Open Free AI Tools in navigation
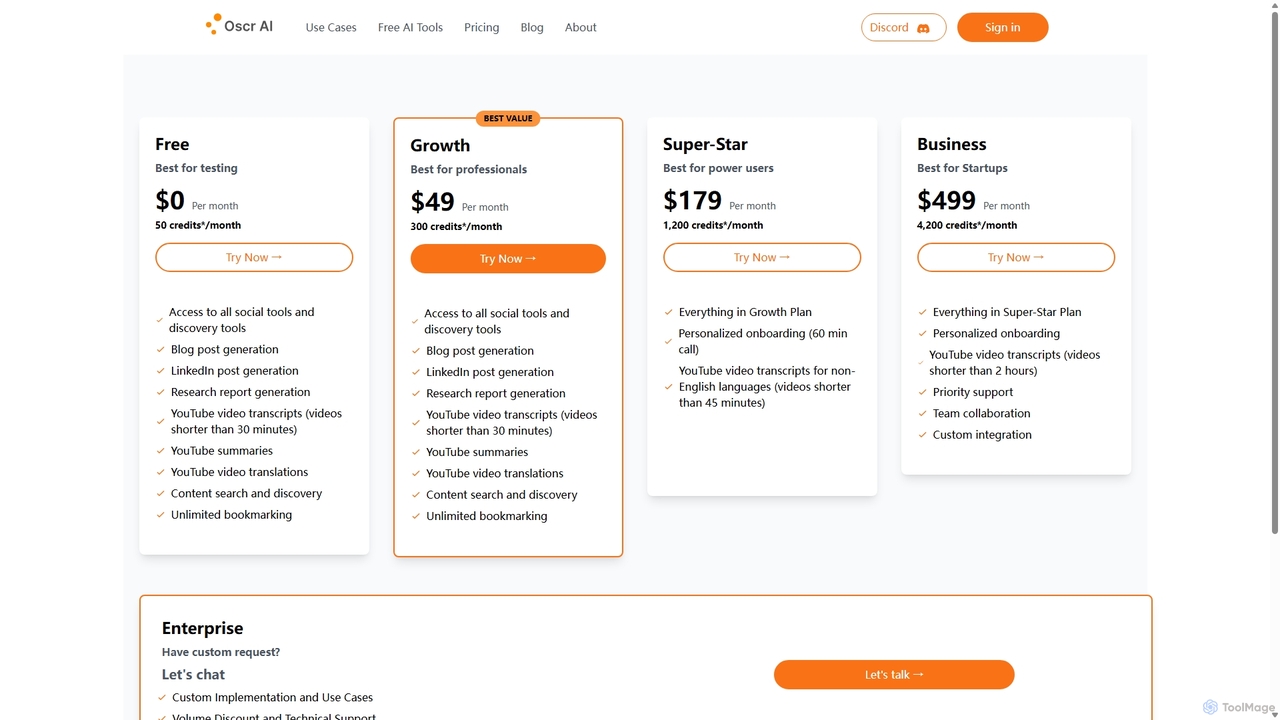The height and width of the screenshot is (720, 1280). coord(410,27)
